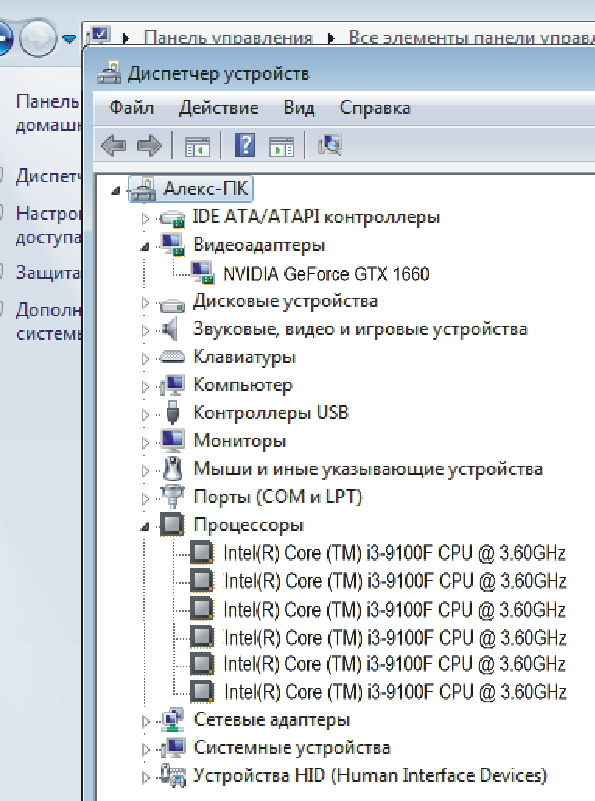Click the Видеоадаптеры category icon

[x=172, y=245]
